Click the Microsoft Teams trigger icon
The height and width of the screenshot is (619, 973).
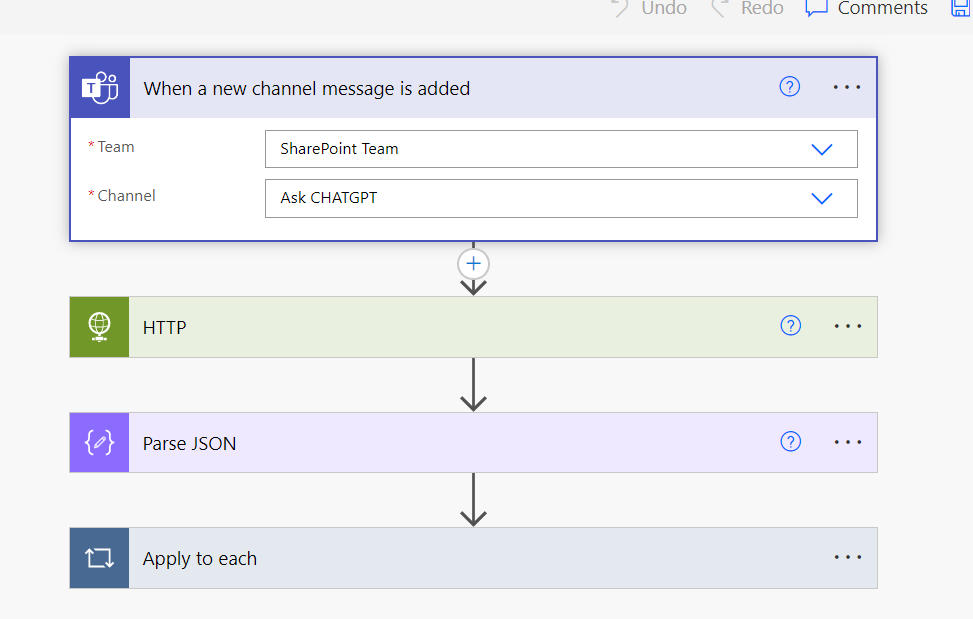point(99,87)
